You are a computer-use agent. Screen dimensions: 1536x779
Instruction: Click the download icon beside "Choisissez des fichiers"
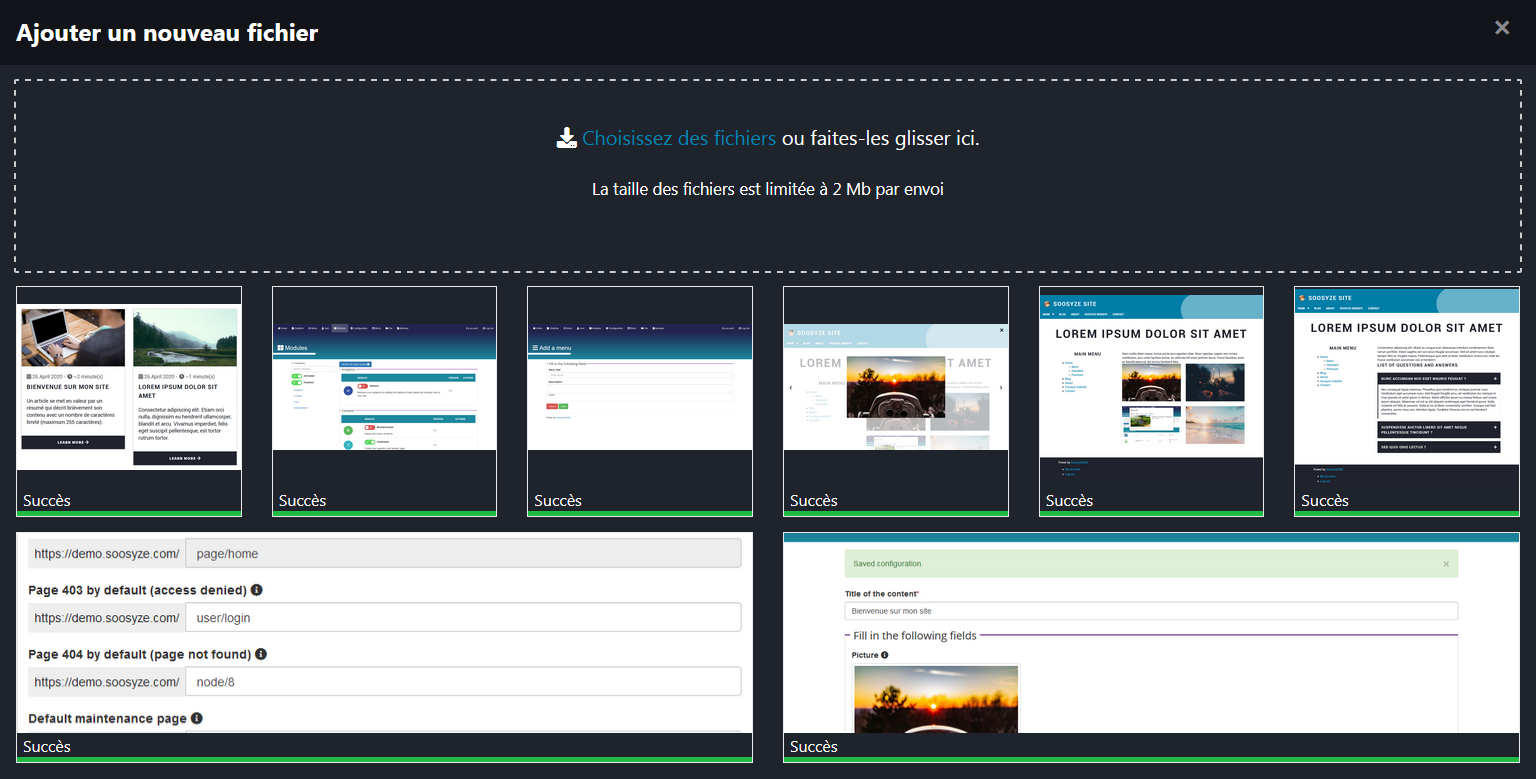[566, 137]
